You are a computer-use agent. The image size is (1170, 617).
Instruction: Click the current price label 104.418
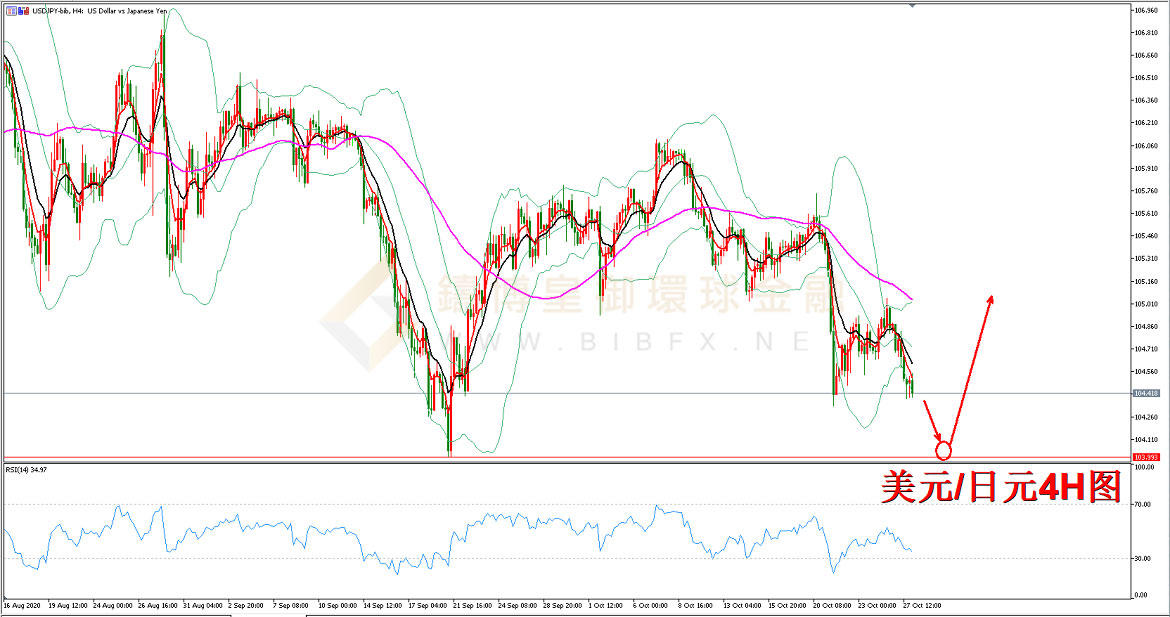pyautogui.click(x=1145, y=393)
